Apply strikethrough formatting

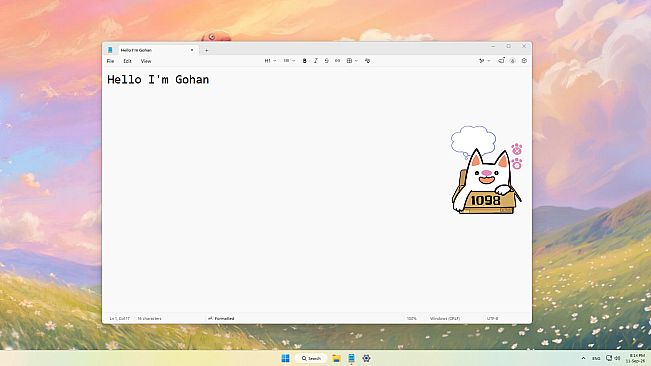point(327,61)
